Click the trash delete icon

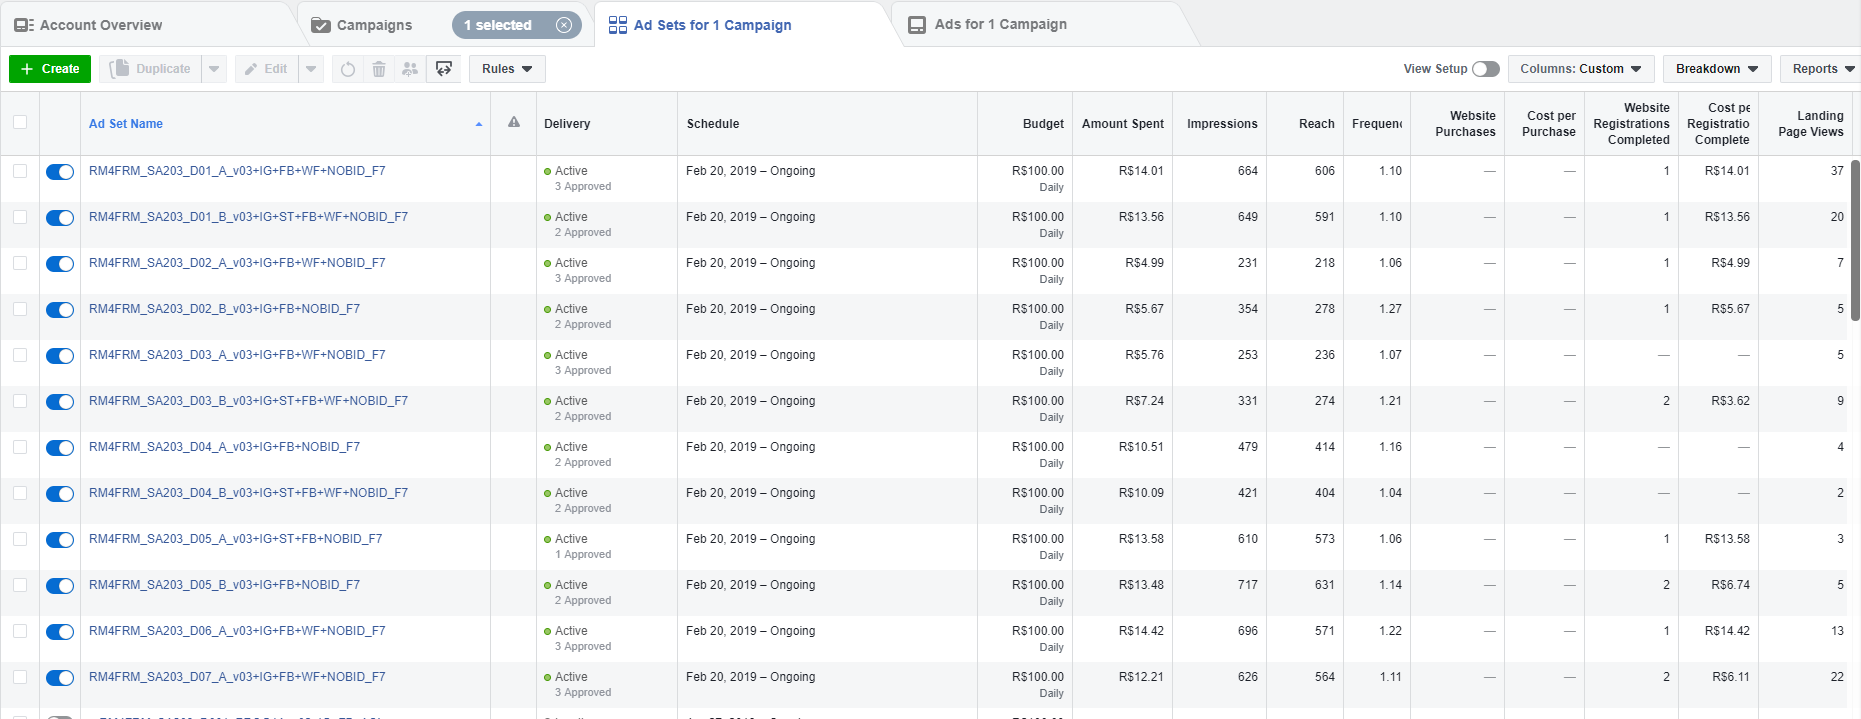(x=379, y=69)
